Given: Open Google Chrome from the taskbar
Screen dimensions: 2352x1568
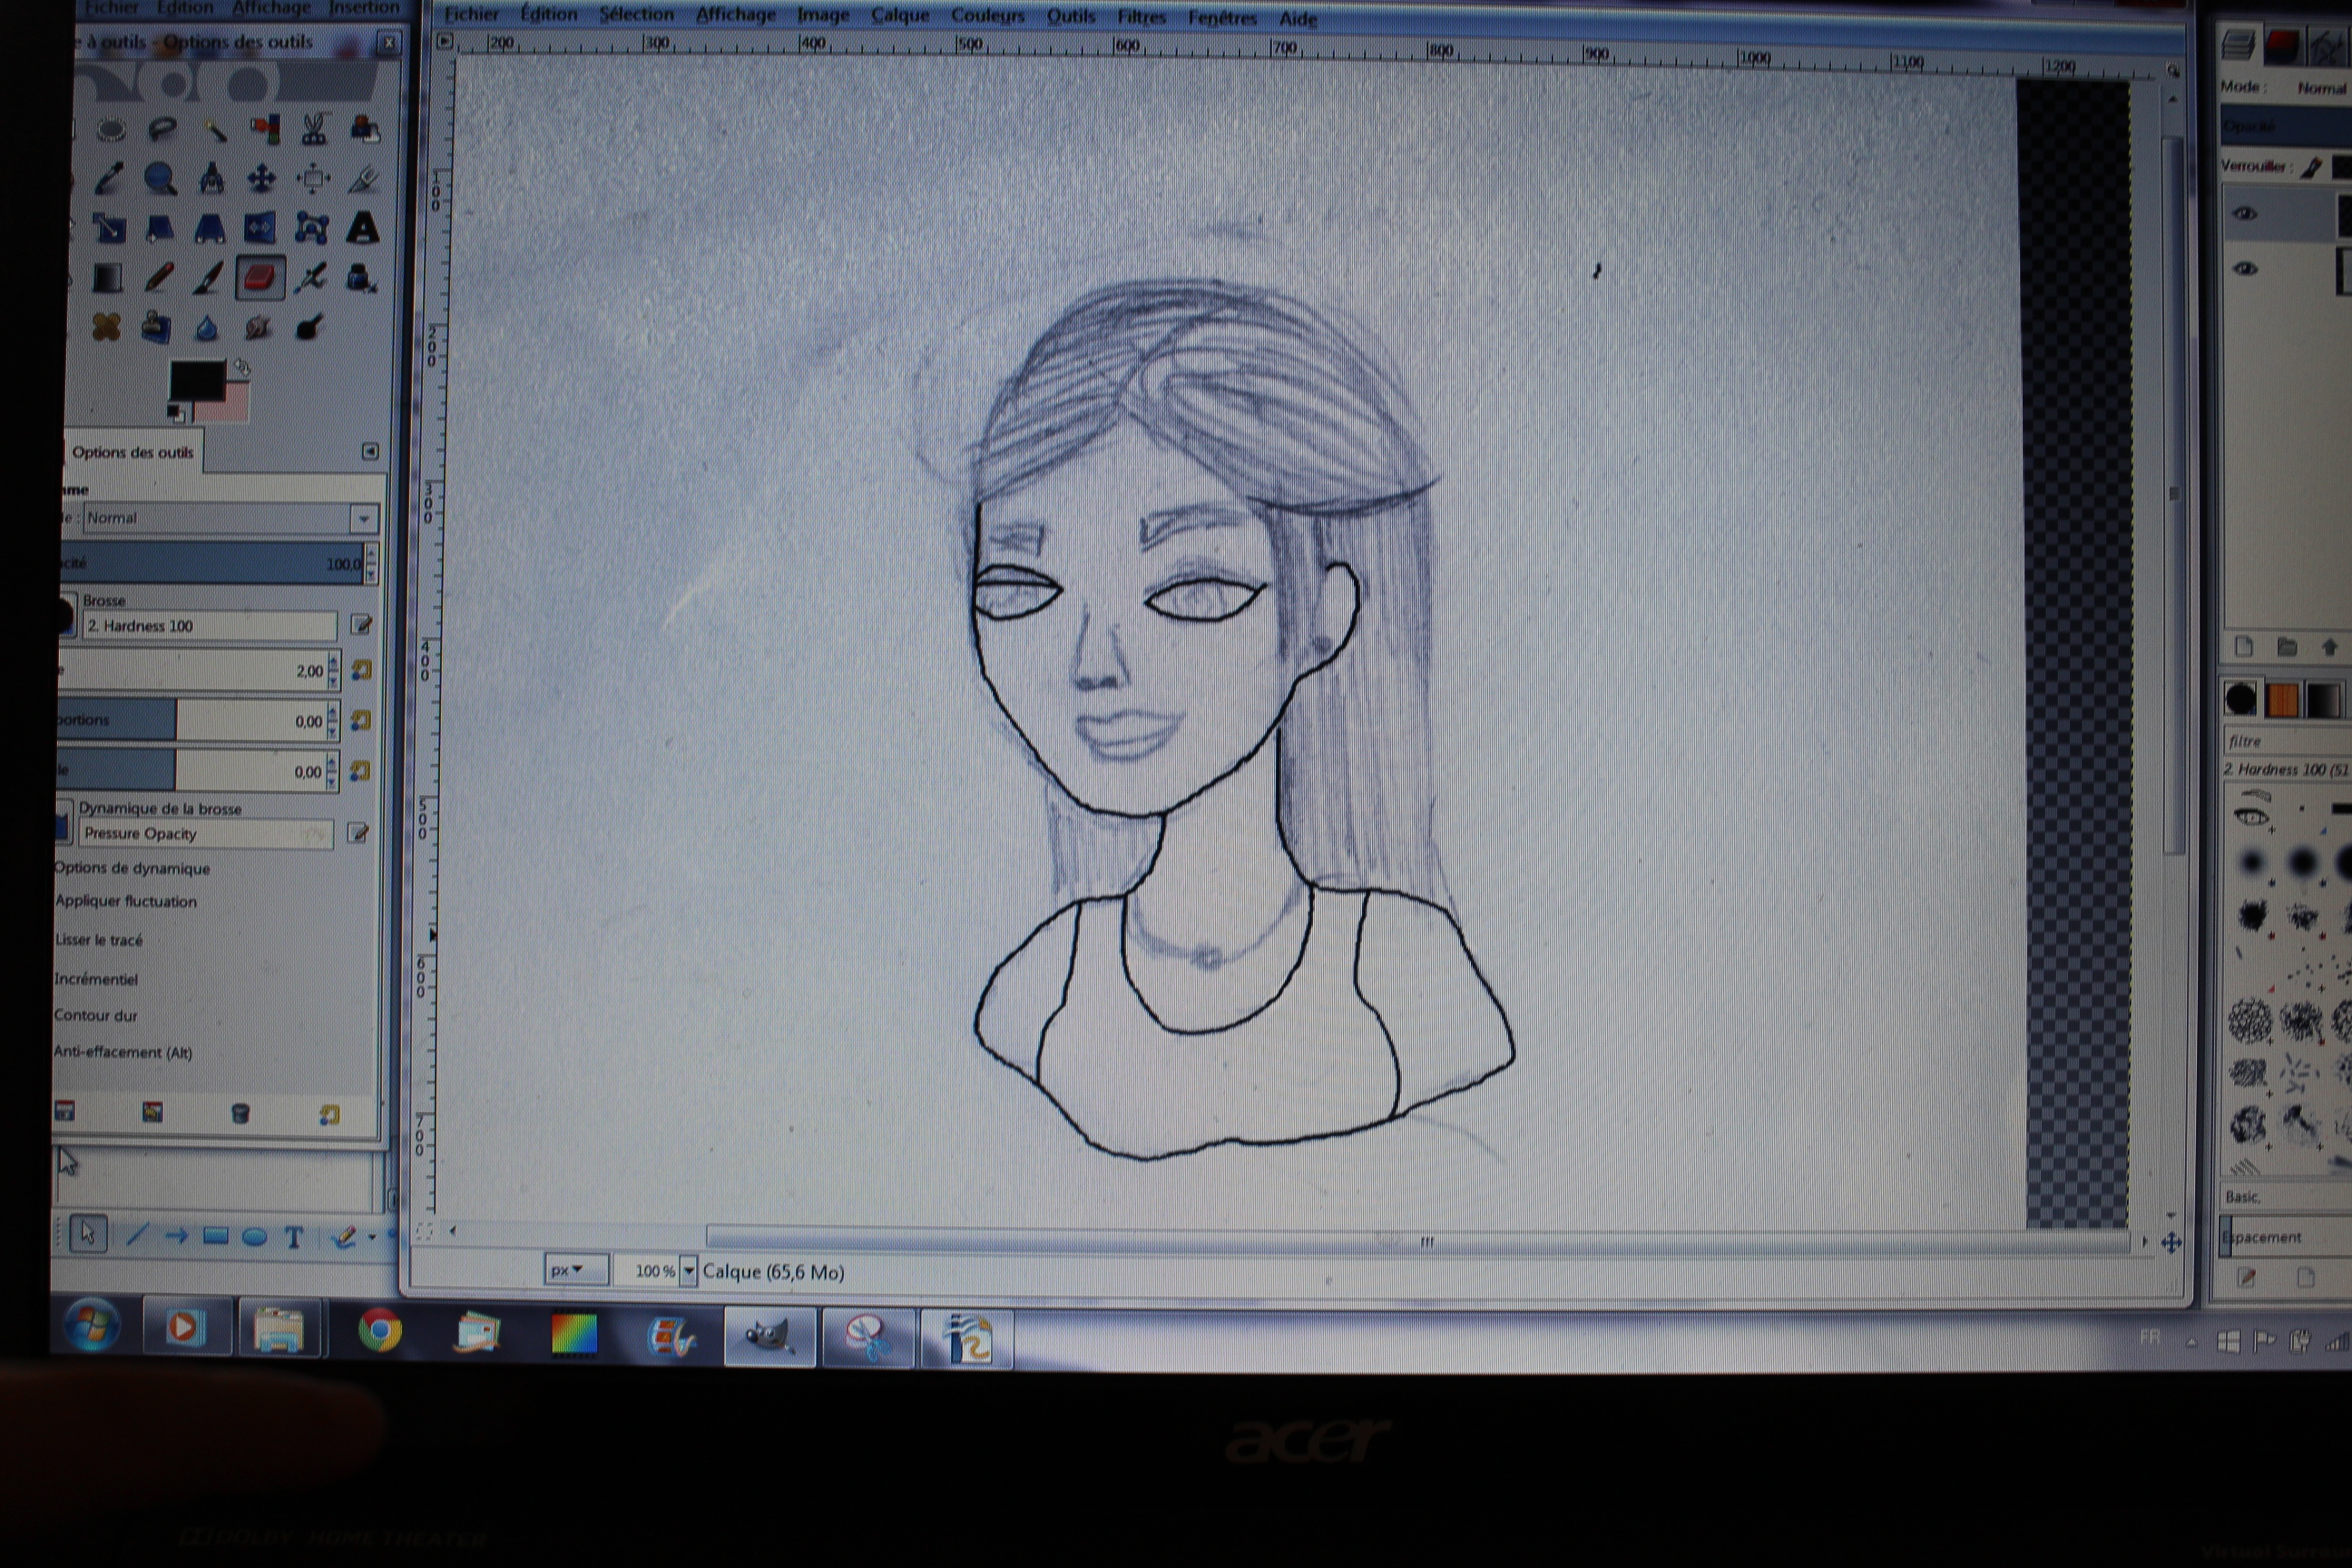Looking at the screenshot, I should pyautogui.click(x=380, y=1331).
